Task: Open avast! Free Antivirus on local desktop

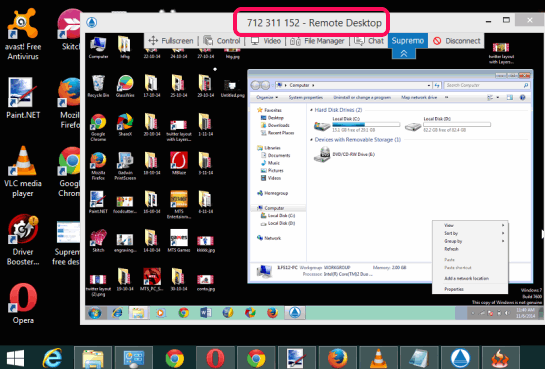Action: click(23, 34)
